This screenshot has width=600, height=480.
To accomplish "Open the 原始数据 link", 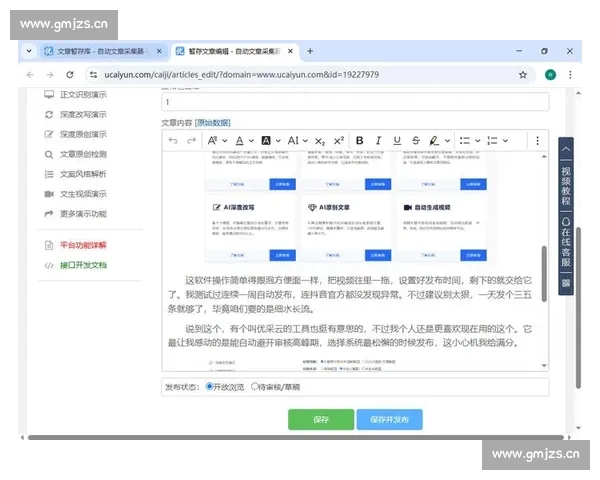I will 213,123.
